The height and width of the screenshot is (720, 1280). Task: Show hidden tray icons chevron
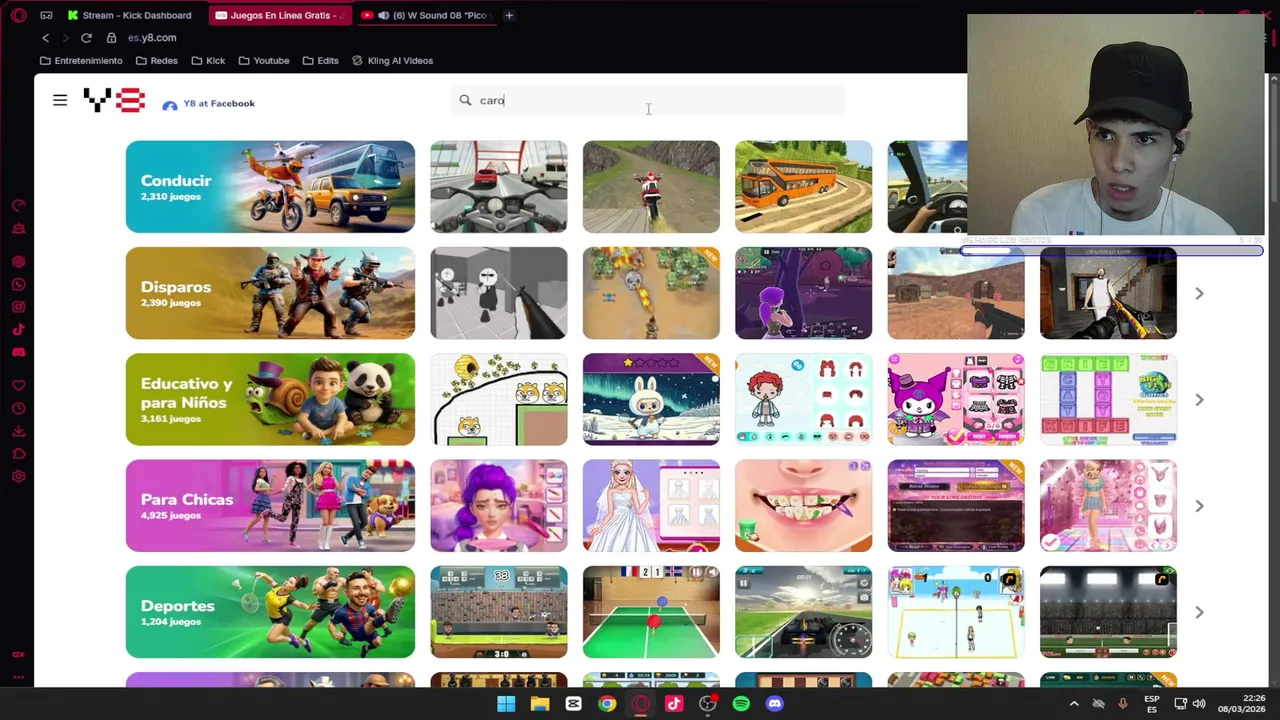pos(1074,704)
